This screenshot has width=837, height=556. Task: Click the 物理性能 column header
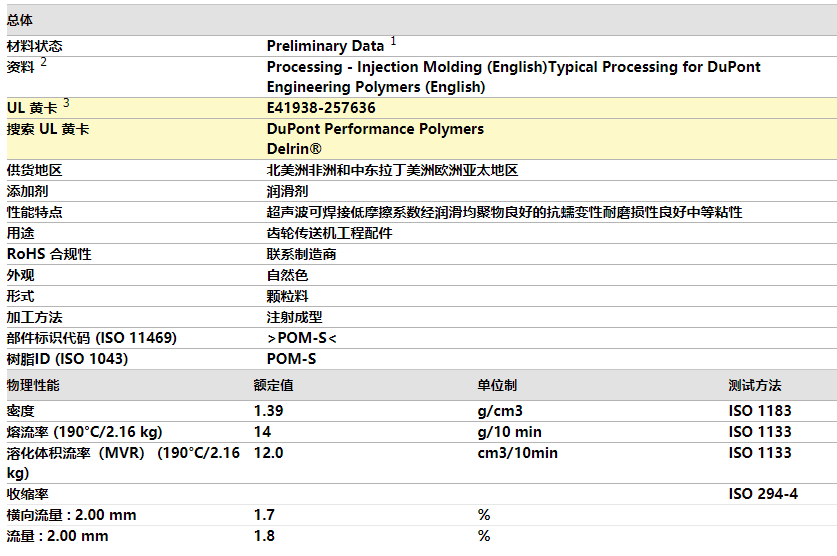click(33, 385)
